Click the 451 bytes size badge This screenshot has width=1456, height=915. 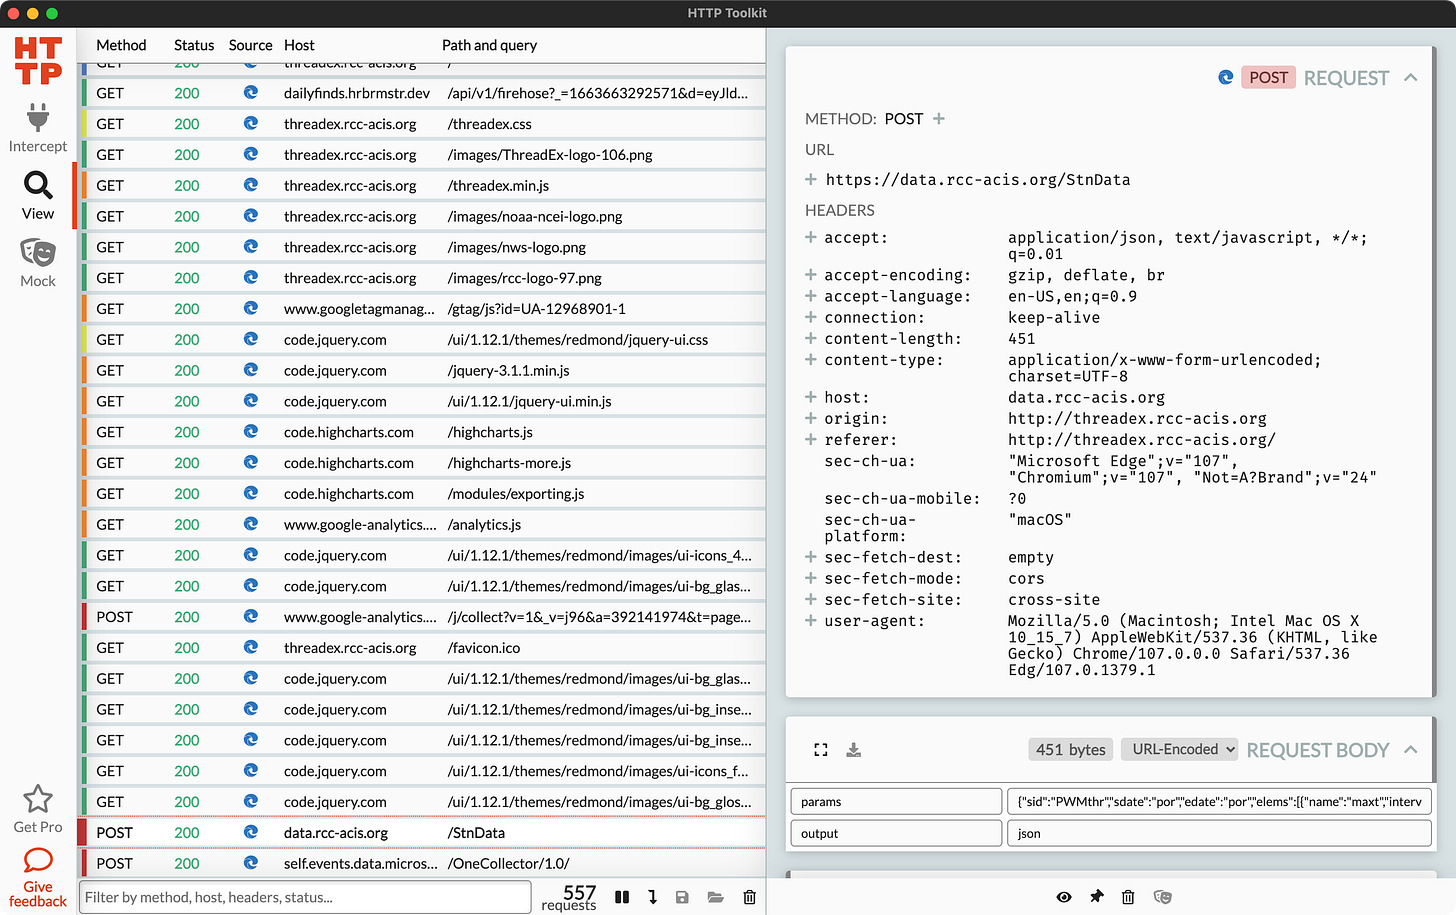point(1070,749)
